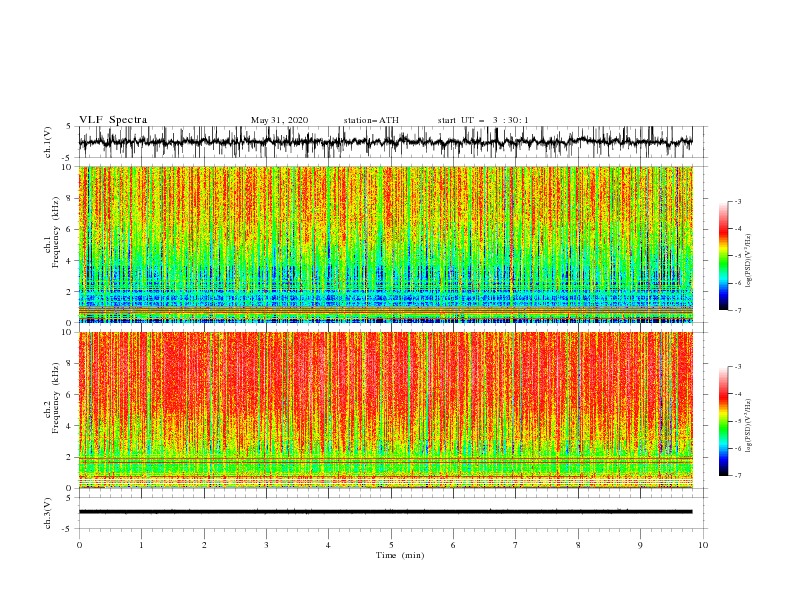Click the "Time (min)" axis label
Viewport: 792px width, 612px height.
point(400,555)
